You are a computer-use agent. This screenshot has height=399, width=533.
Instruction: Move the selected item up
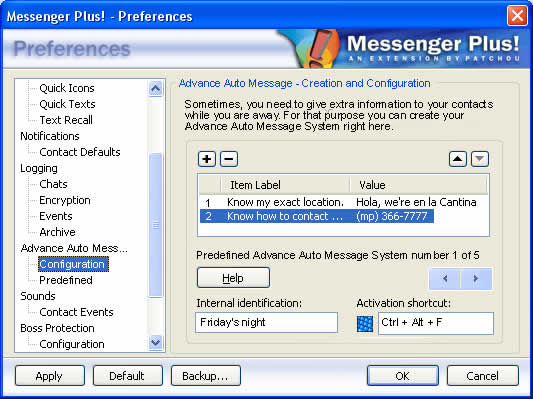point(458,159)
